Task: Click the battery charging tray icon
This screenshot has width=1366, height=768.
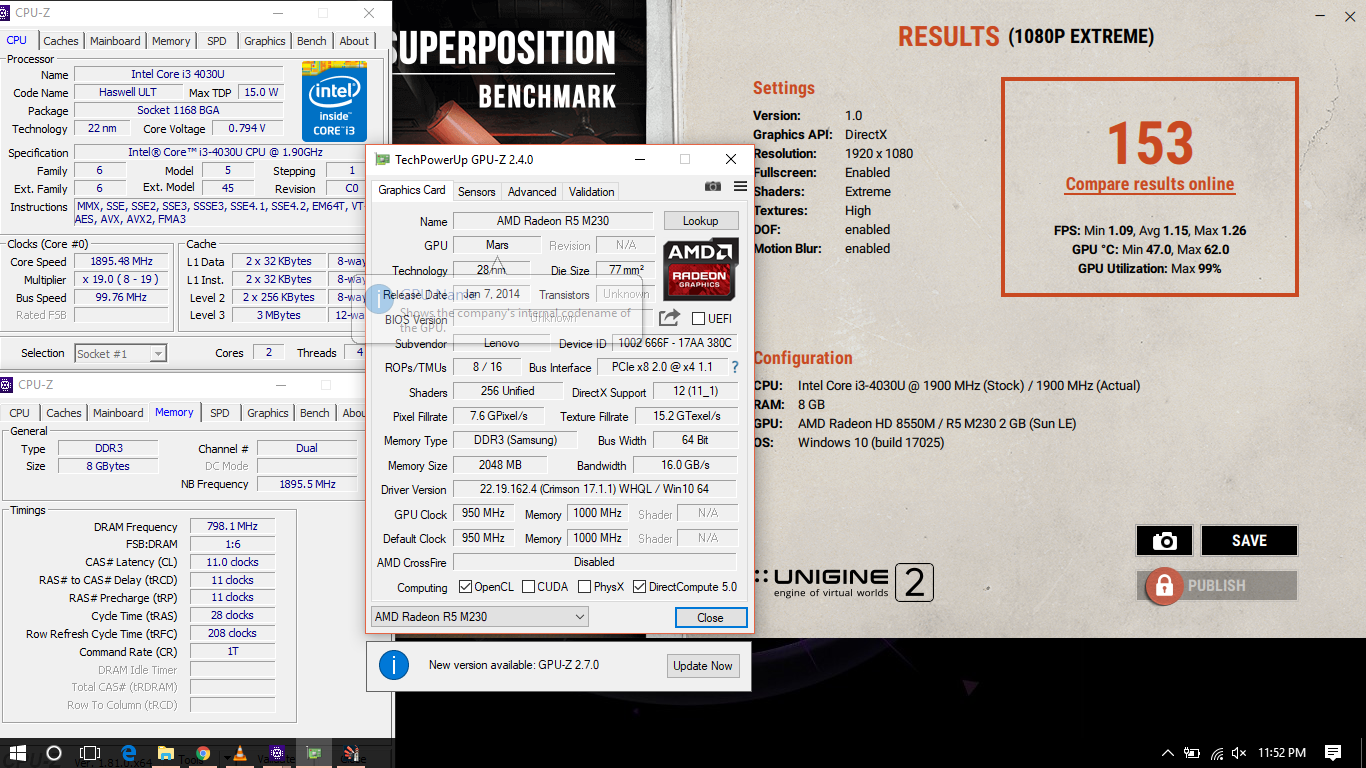Action: (x=1192, y=753)
